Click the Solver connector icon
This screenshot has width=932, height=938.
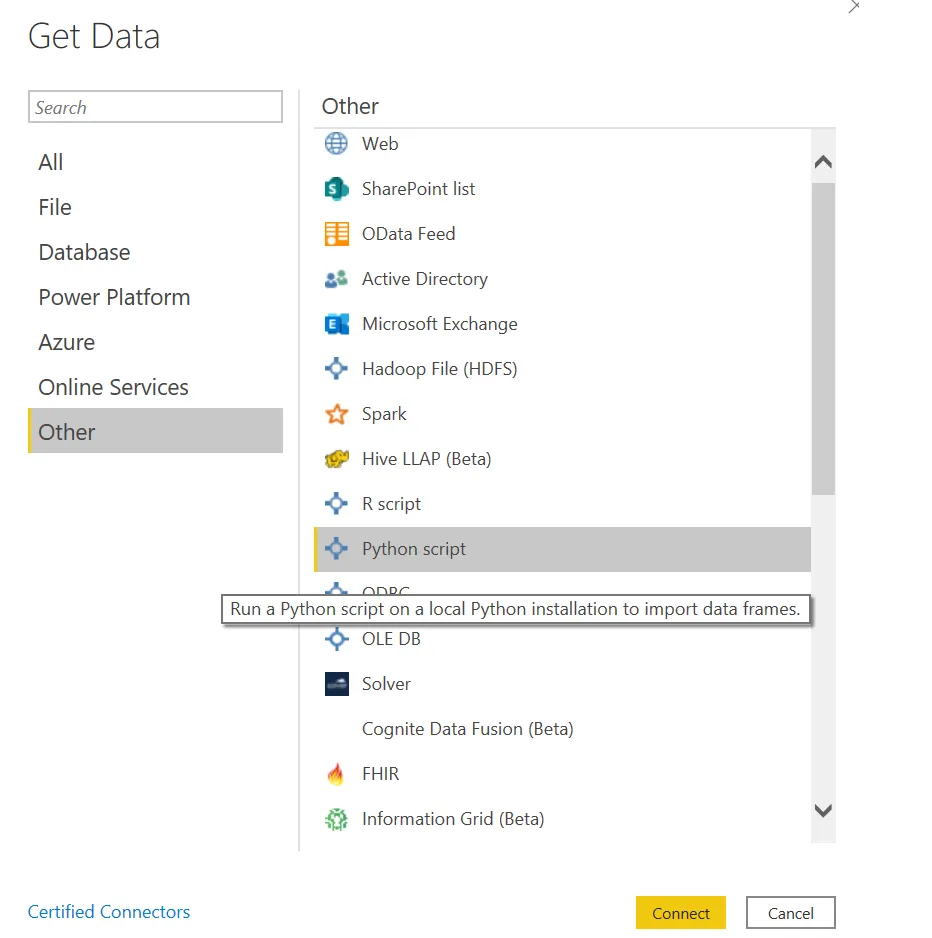(336, 684)
